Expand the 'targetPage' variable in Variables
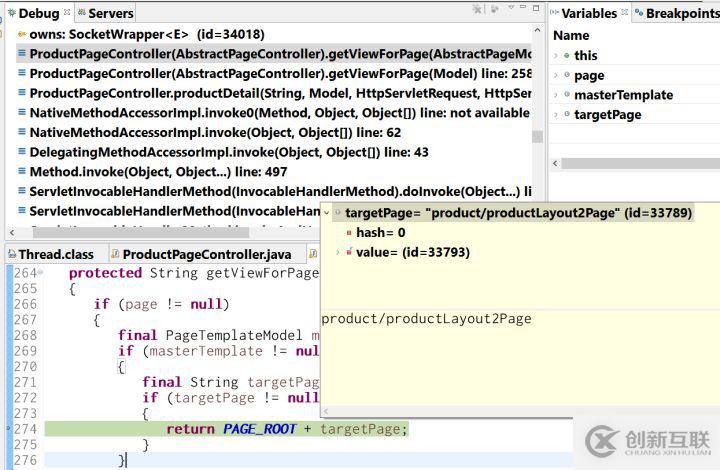 tap(556, 115)
